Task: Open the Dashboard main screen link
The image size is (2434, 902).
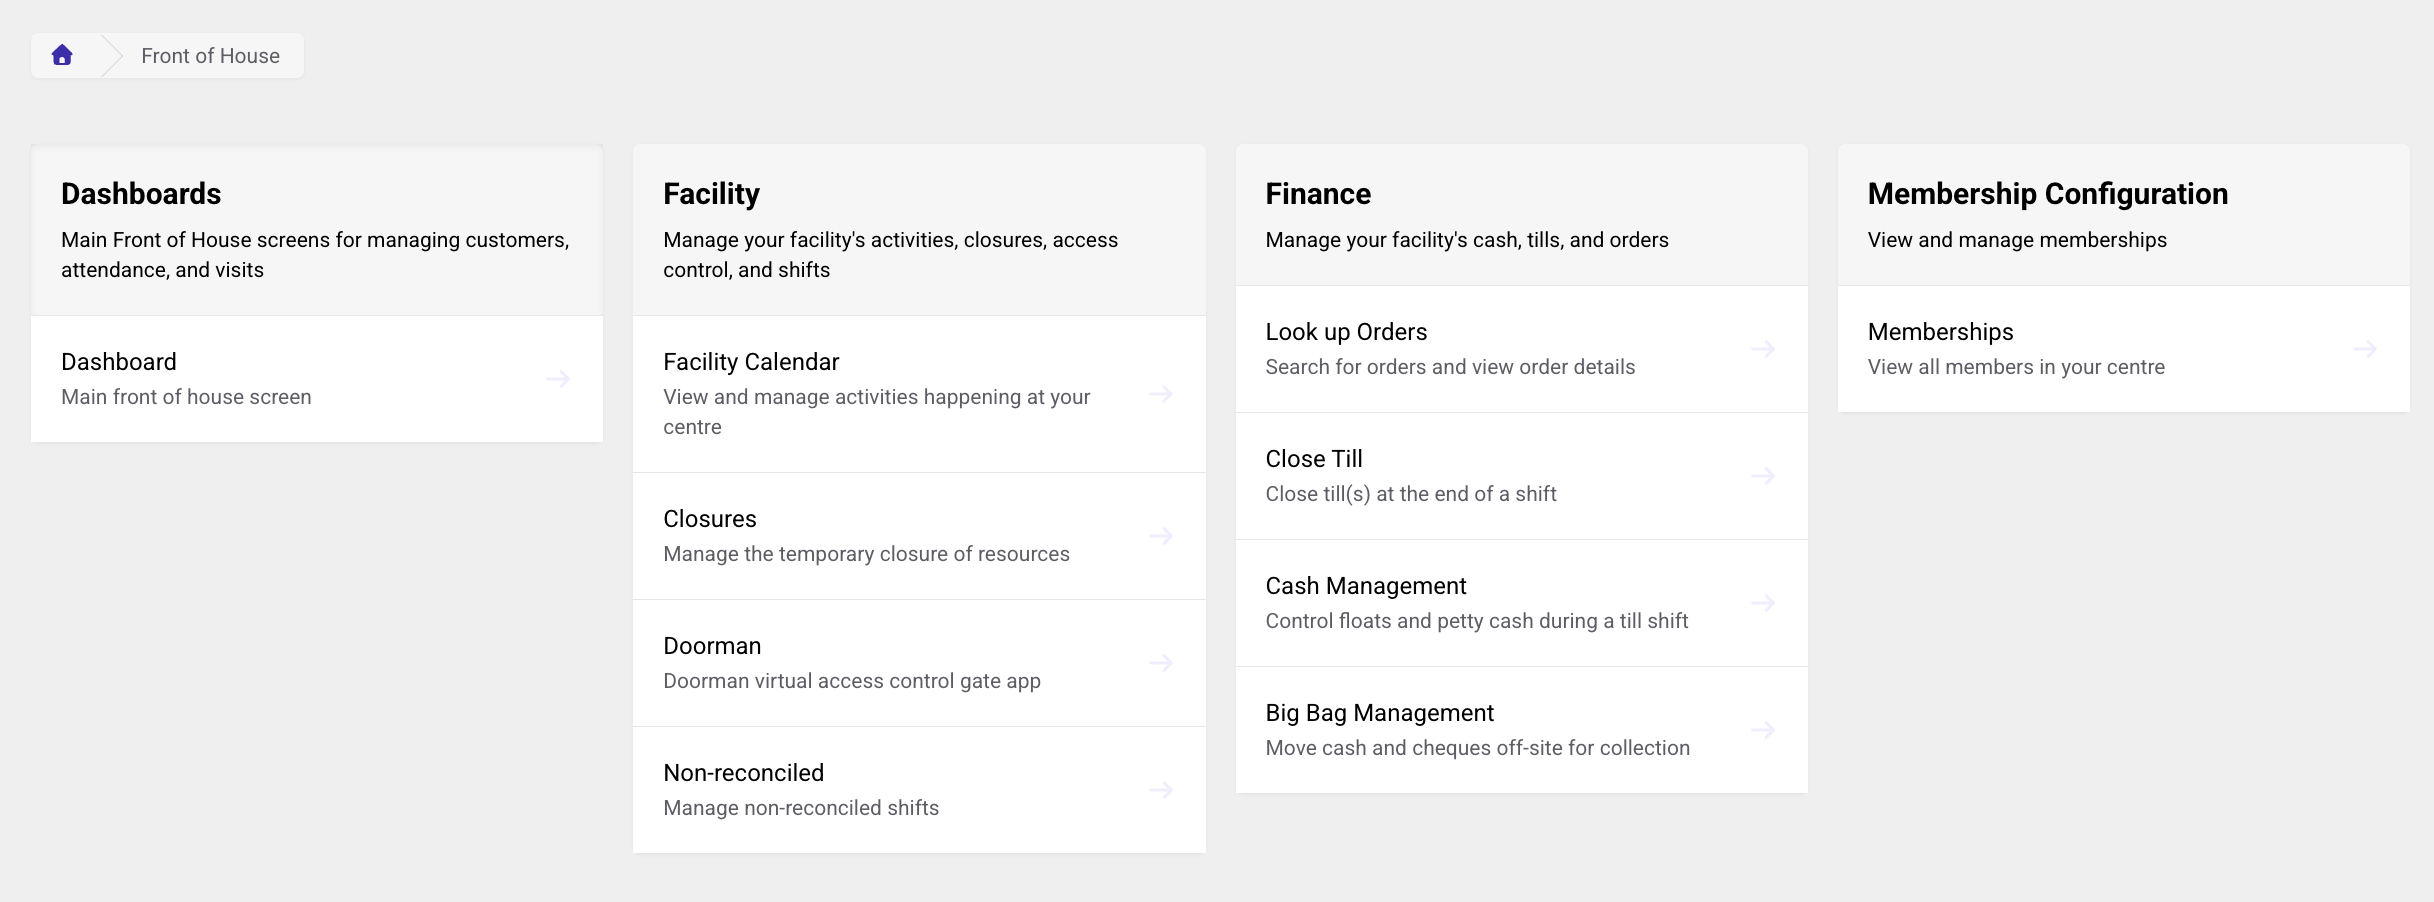Action: pyautogui.click(x=317, y=379)
